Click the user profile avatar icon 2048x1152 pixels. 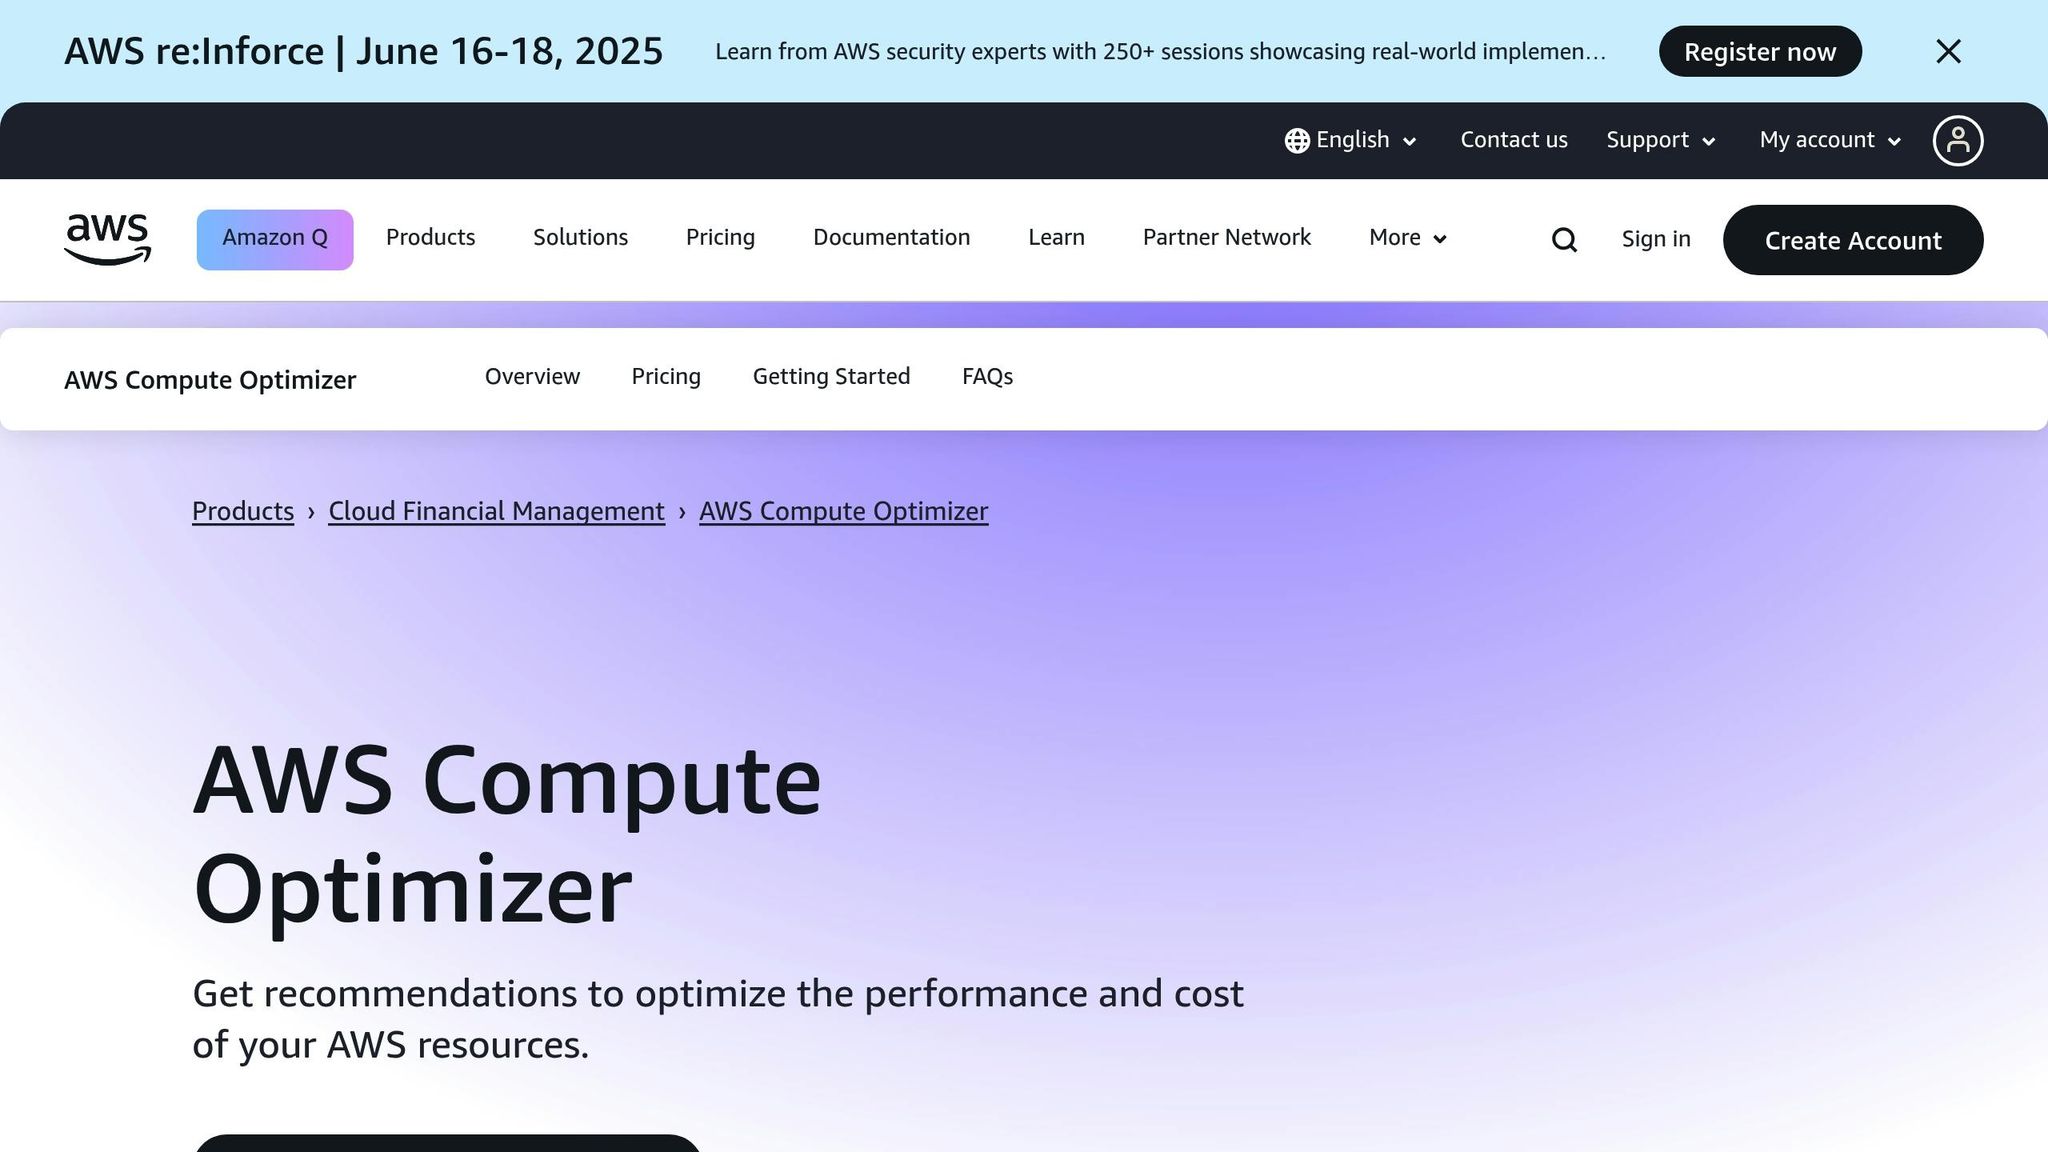(1957, 140)
